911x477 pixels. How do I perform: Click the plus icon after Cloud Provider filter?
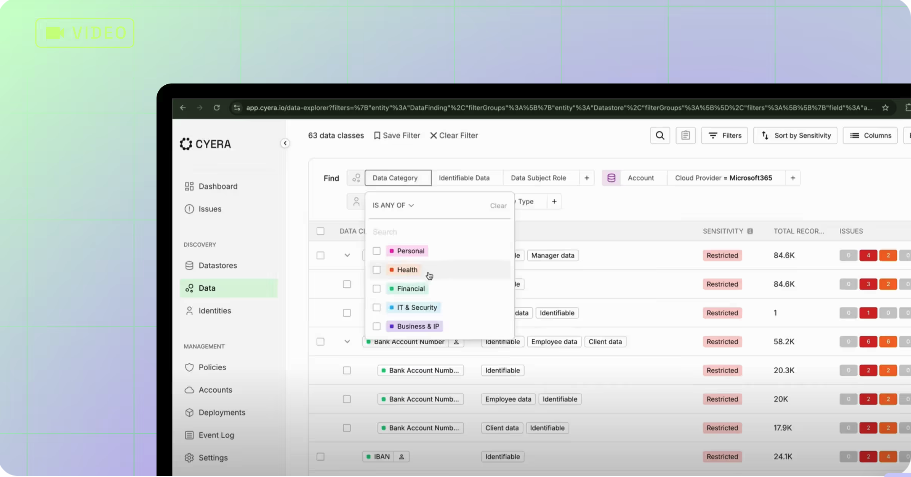pos(792,178)
